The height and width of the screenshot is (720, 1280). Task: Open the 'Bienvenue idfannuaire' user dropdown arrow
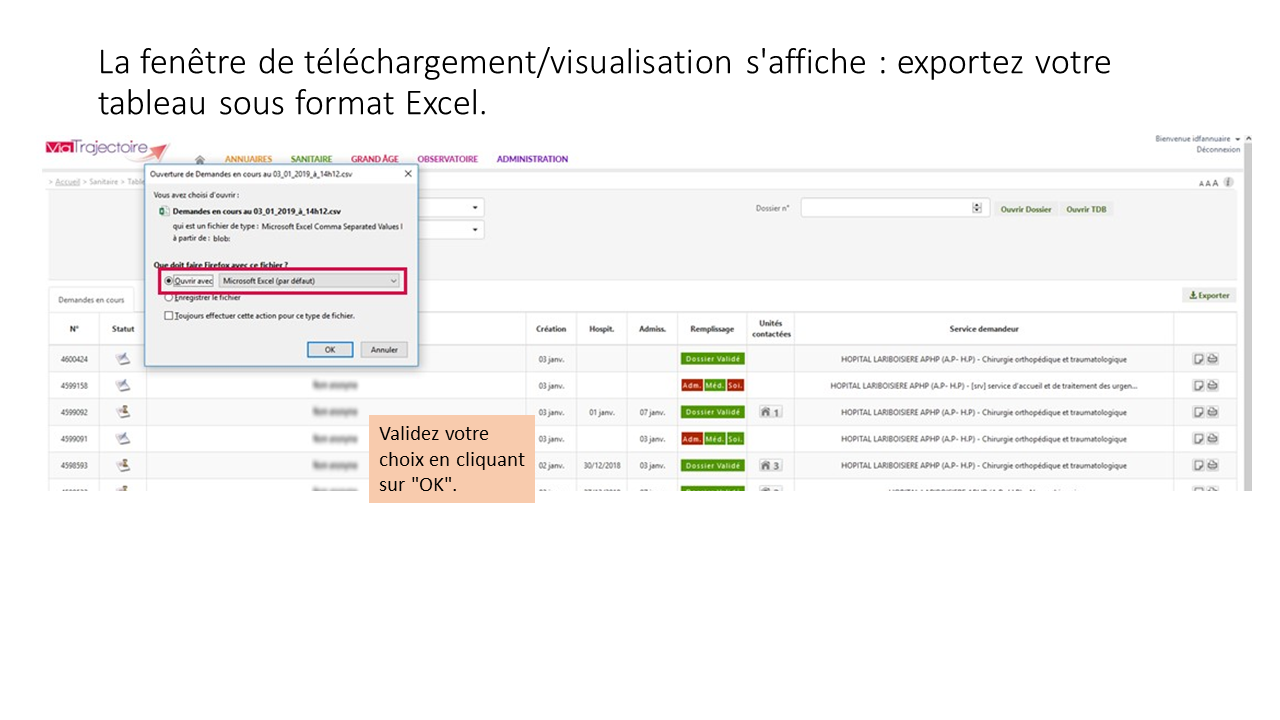pos(1237,139)
